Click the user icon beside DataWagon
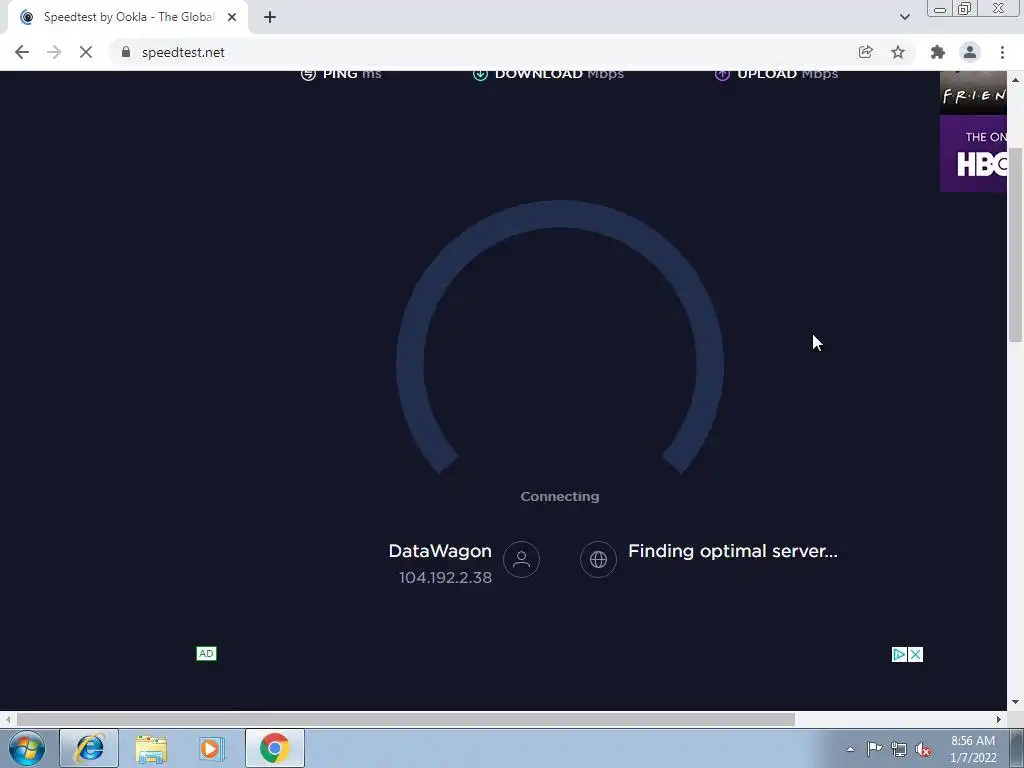Viewport: 1024px width, 768px height. tap(521, 560)
